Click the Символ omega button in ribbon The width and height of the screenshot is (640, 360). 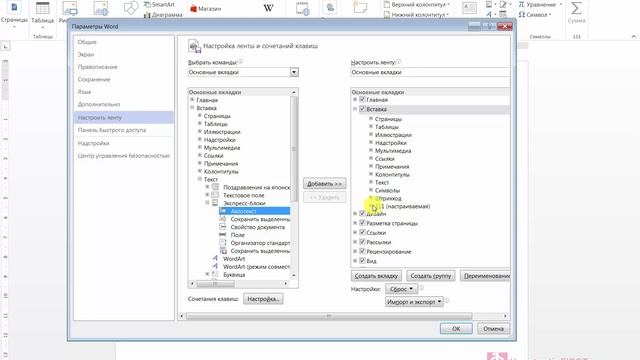[x=535, y=15]
